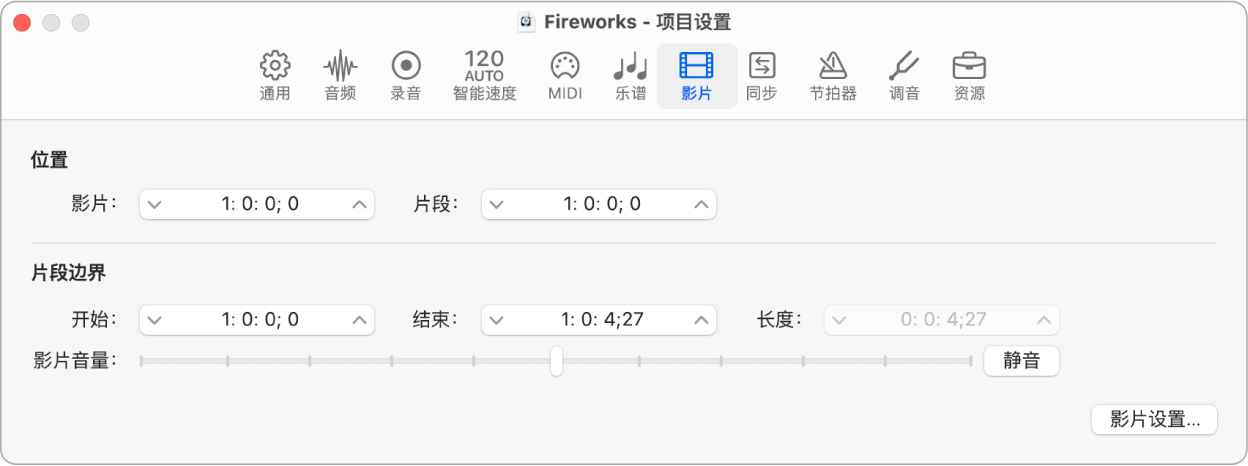Screen dimensions: 1248x466
Task: Open the 资源 assets briefcase icon
Action: click(x=969, y=66)
